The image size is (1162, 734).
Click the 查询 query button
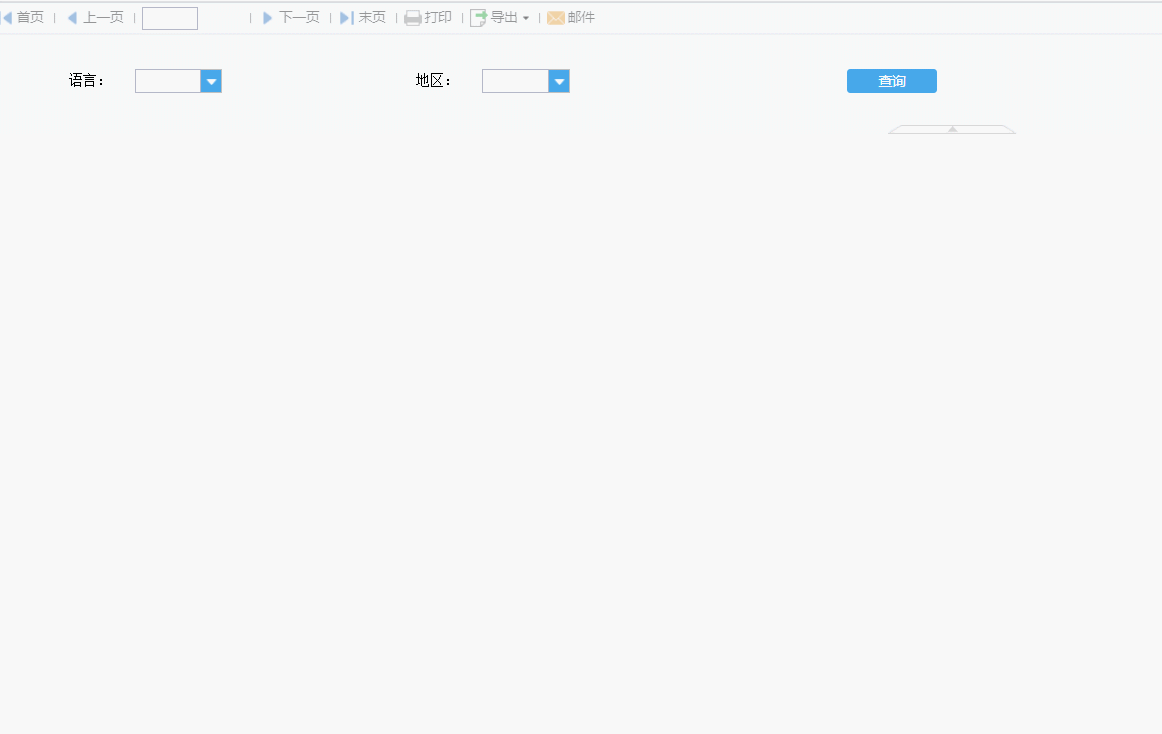[x=892, y=81]
